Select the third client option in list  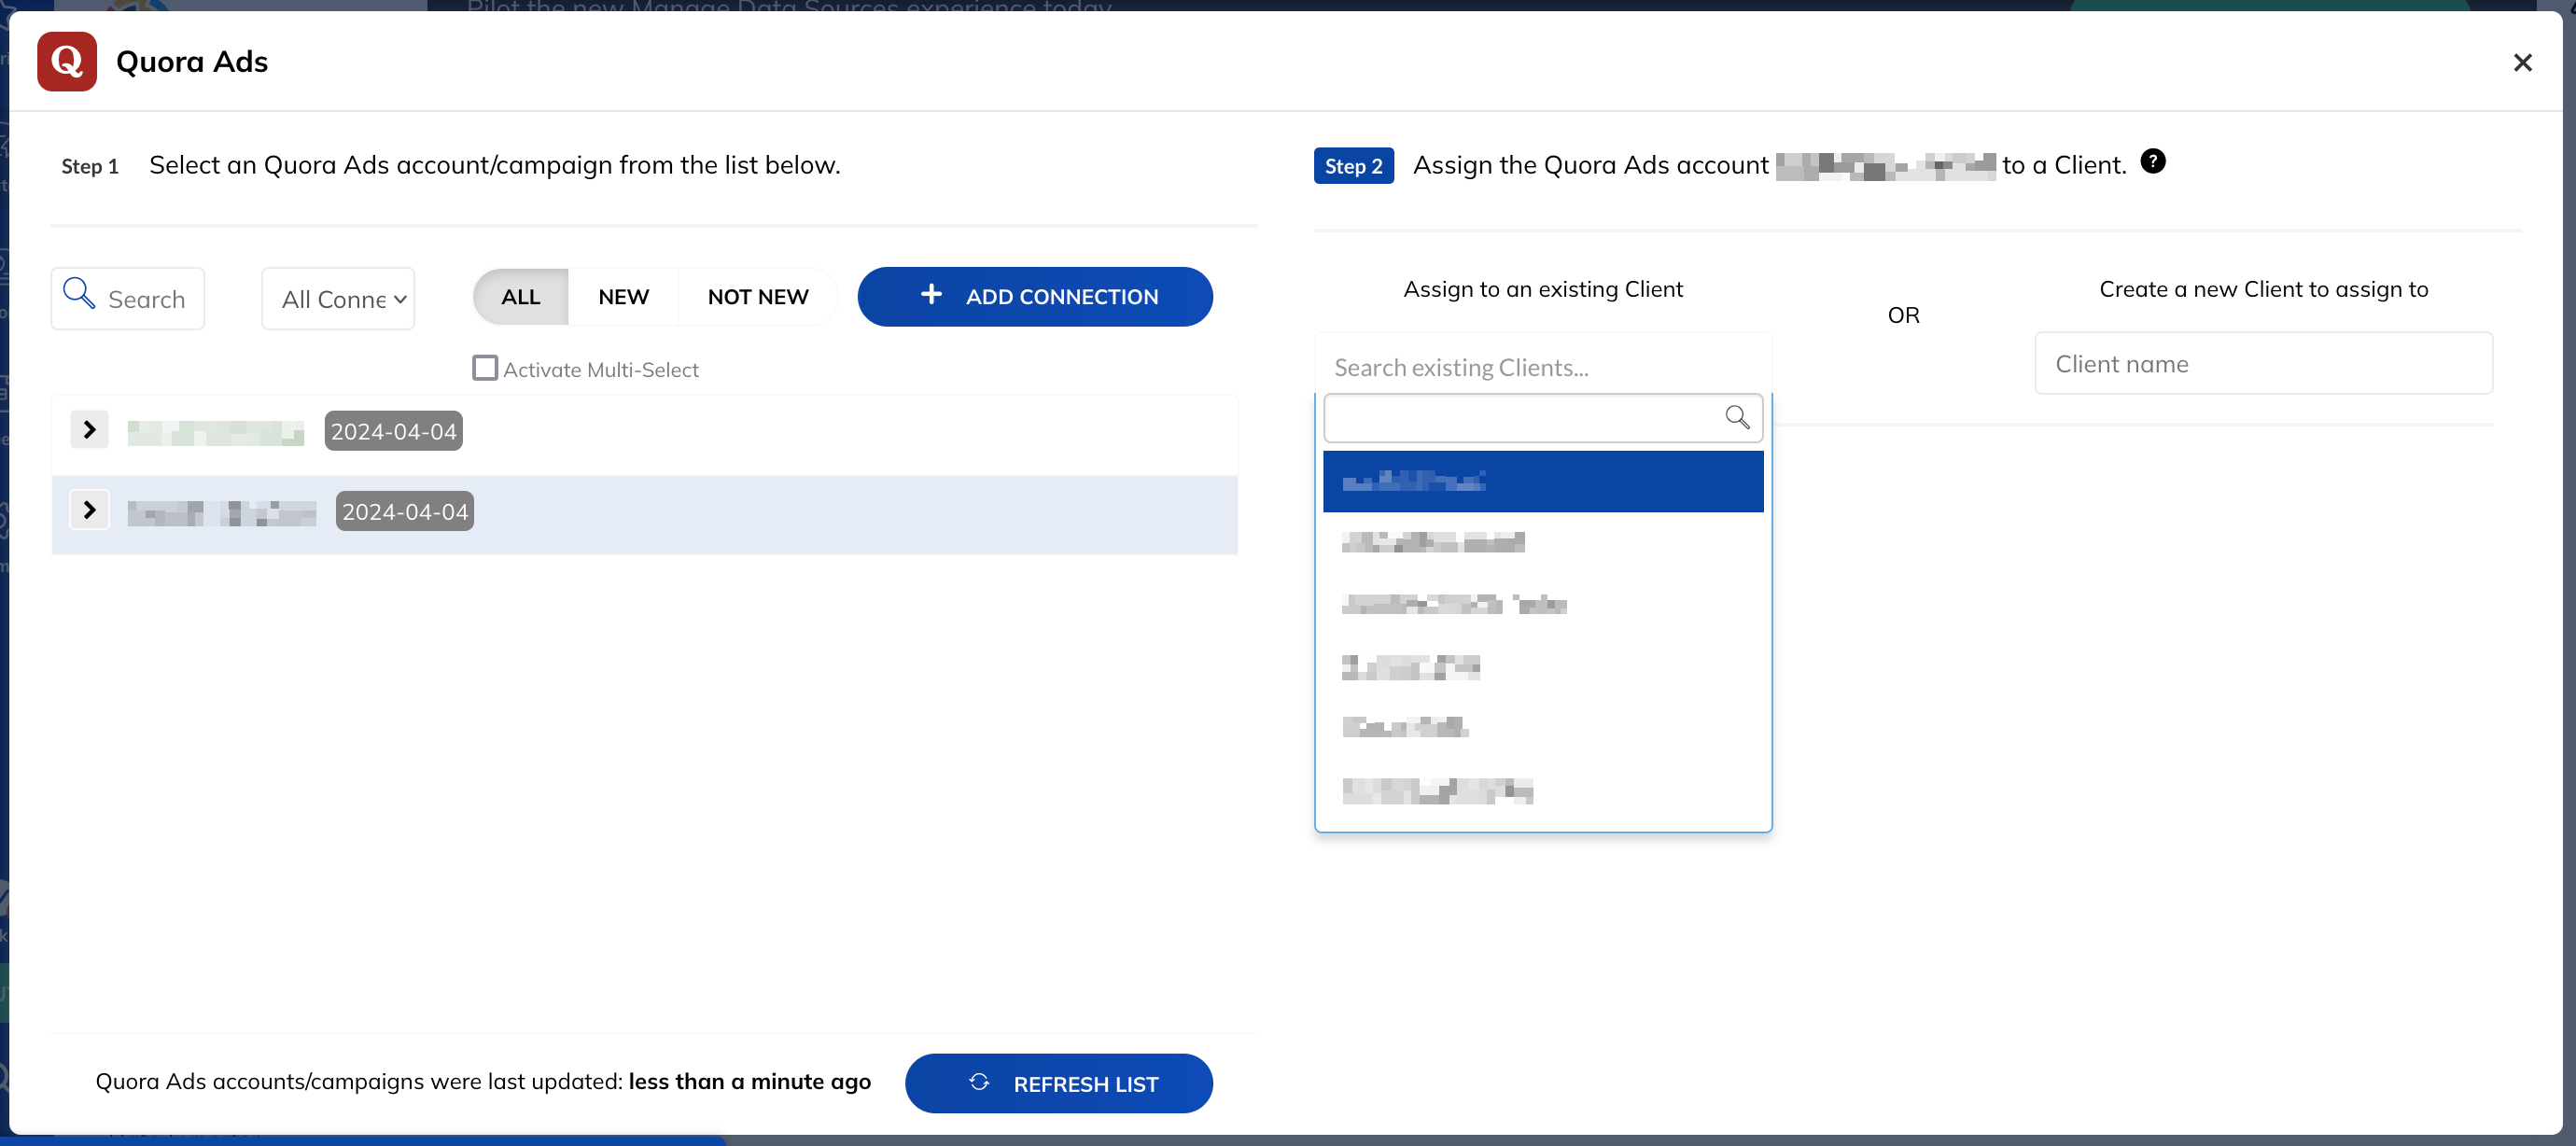1543,605
